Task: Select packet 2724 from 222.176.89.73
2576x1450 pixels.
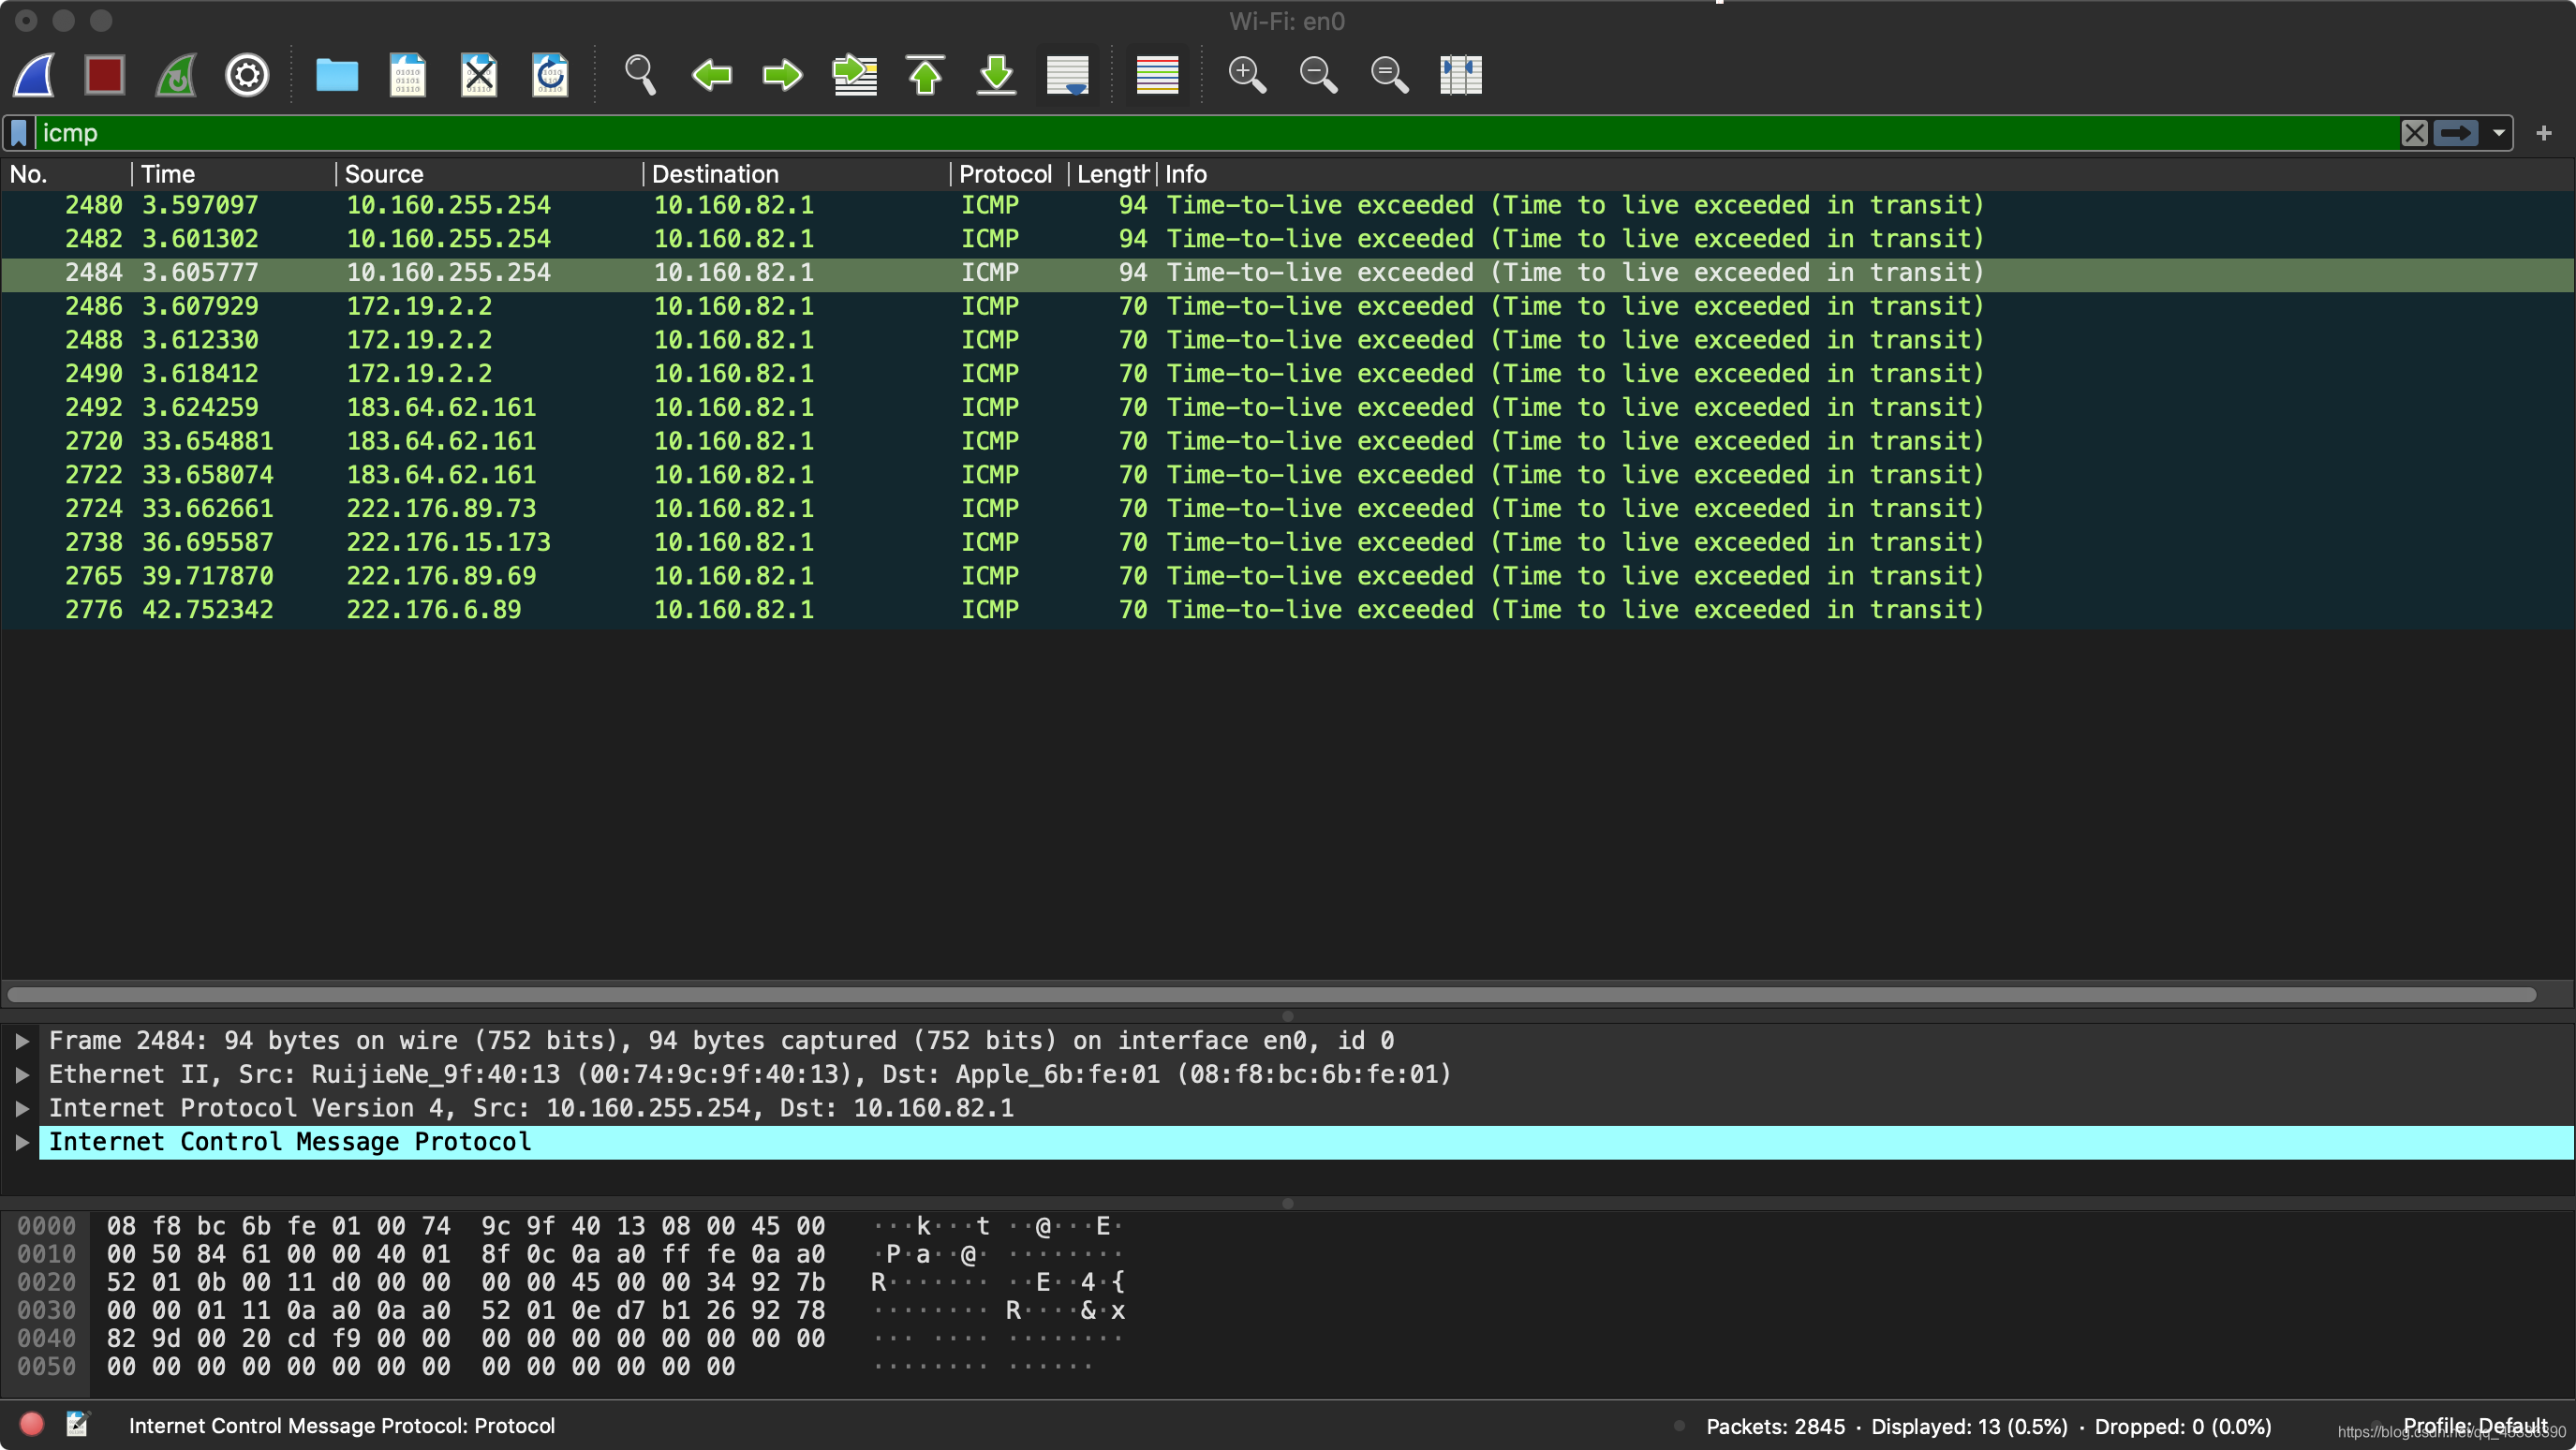Action: coord(1288,508)
